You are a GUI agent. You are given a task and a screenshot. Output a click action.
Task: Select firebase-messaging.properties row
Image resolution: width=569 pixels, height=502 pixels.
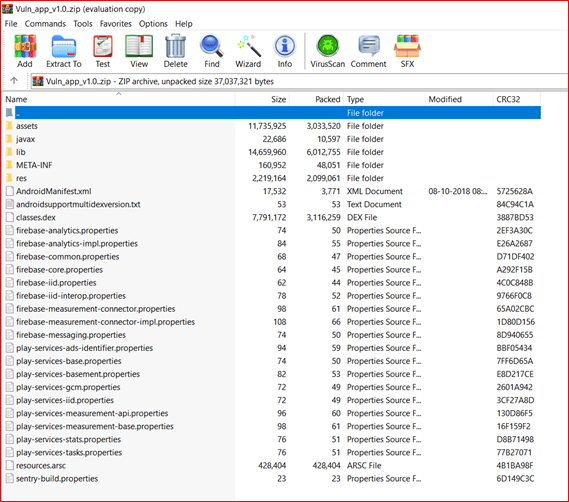click(x=272, y=335)
